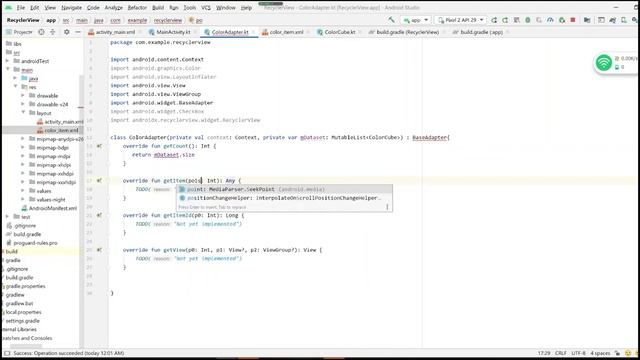Open Project panel gear settings
640x360 pixels.
(67, 32)
